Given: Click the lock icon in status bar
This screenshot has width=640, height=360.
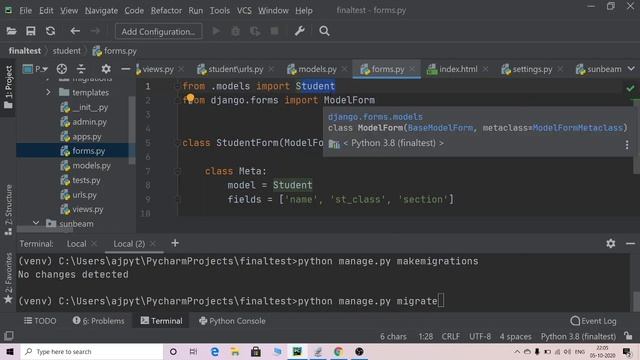Looking at the screenshot, I should pos(628,336).
